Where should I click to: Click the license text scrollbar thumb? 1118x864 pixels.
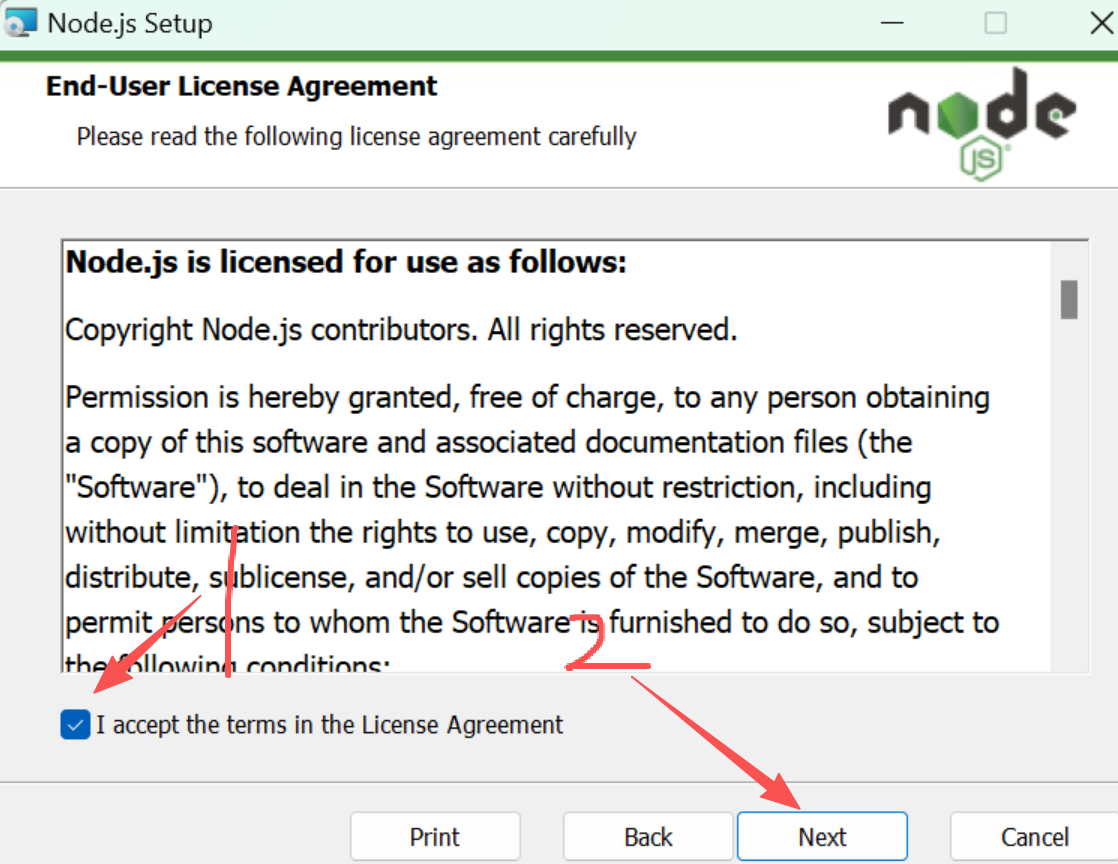pyautogui.click(x=1069, y=299)
